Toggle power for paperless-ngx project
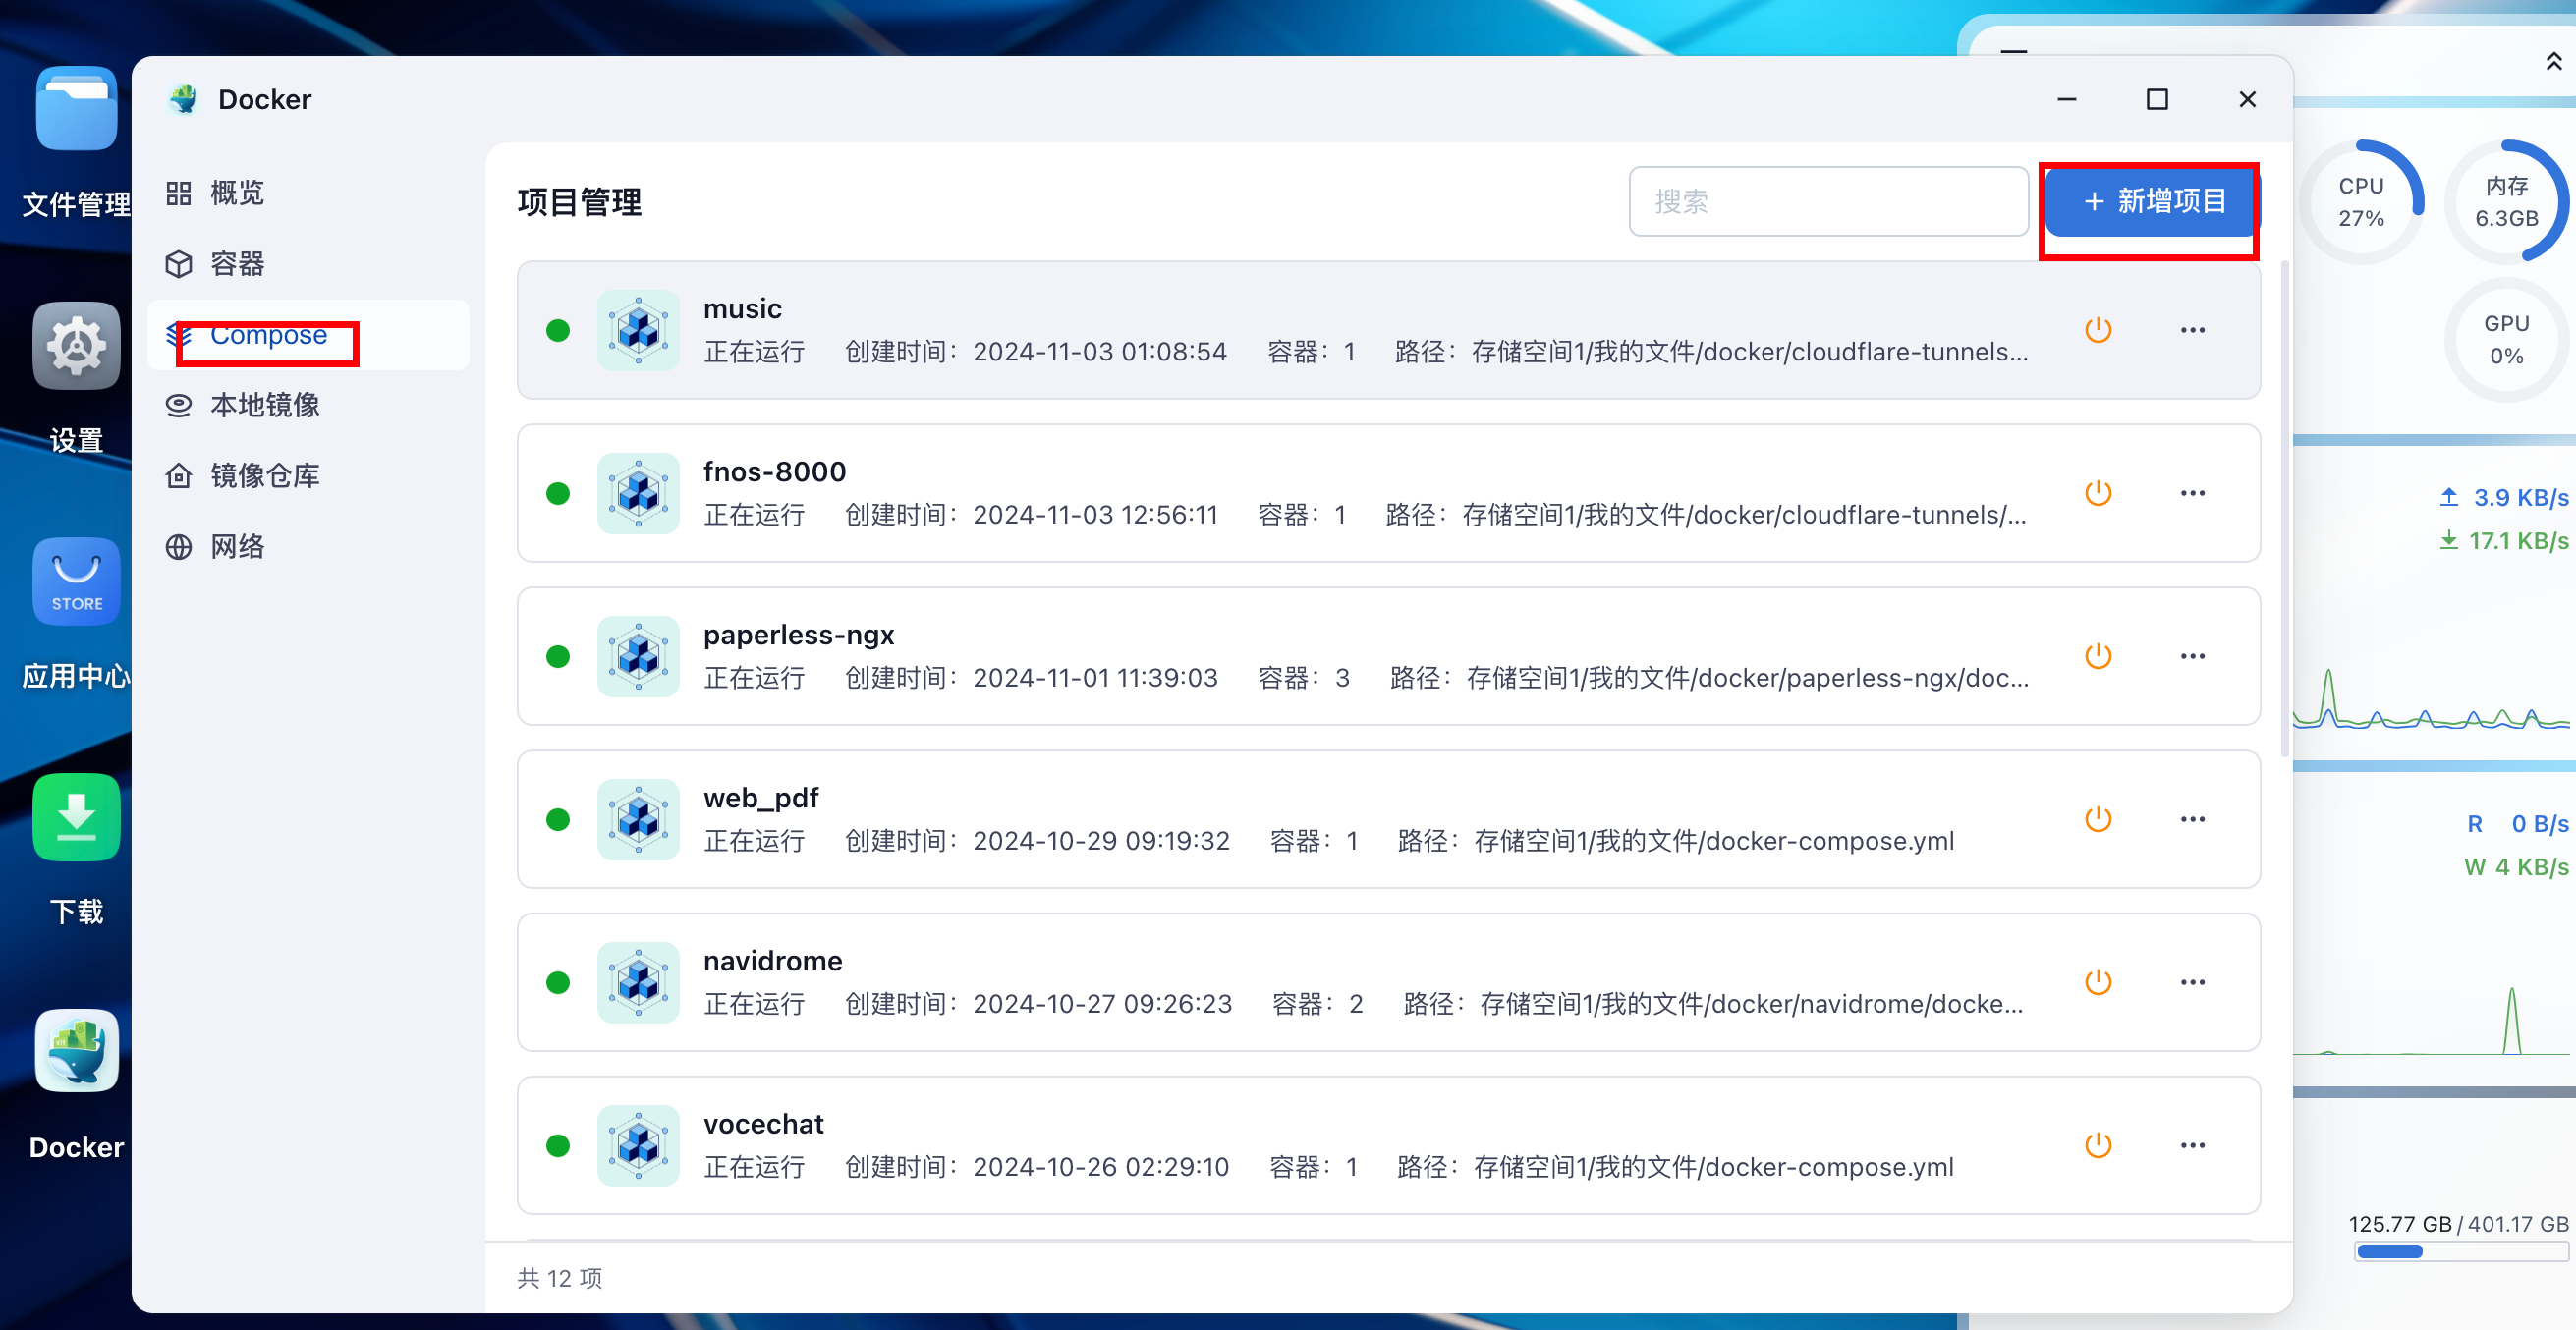 point(2097,656)
